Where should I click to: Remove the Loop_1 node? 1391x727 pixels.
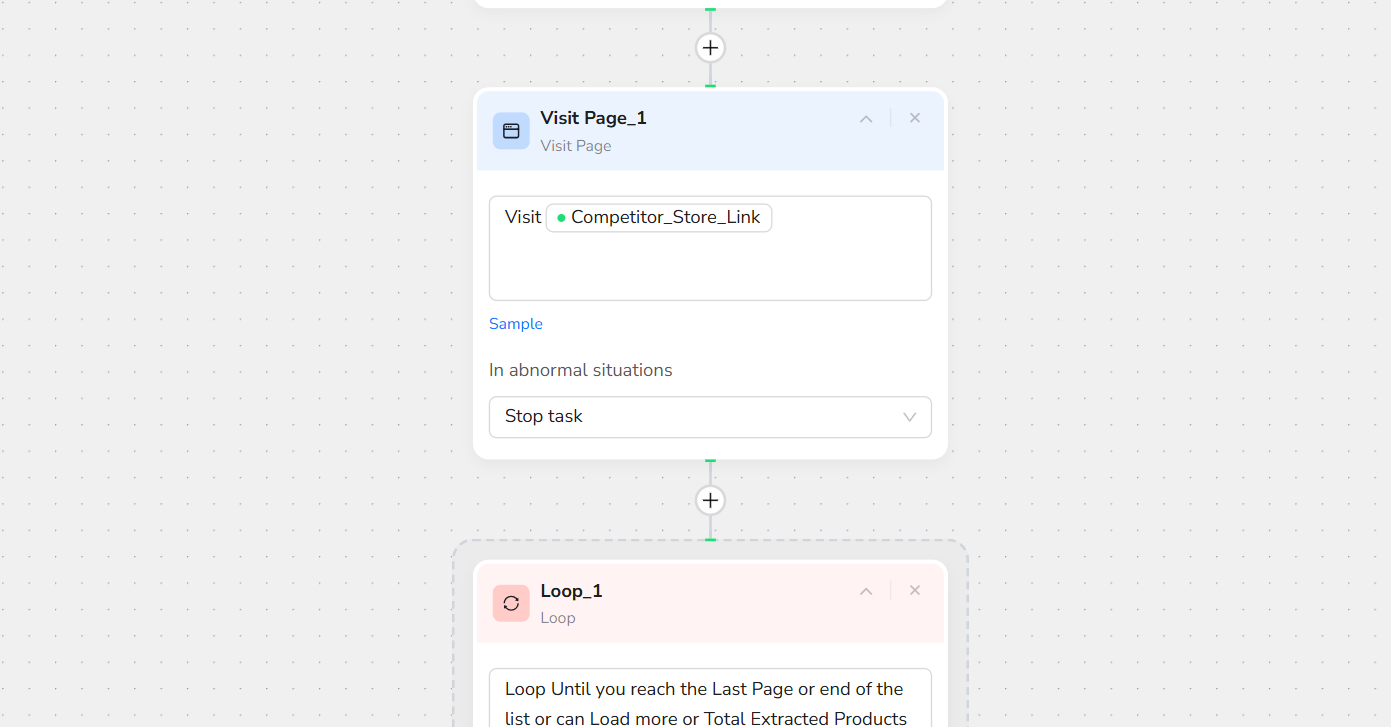pyautogui.click(x=914, y=590)
